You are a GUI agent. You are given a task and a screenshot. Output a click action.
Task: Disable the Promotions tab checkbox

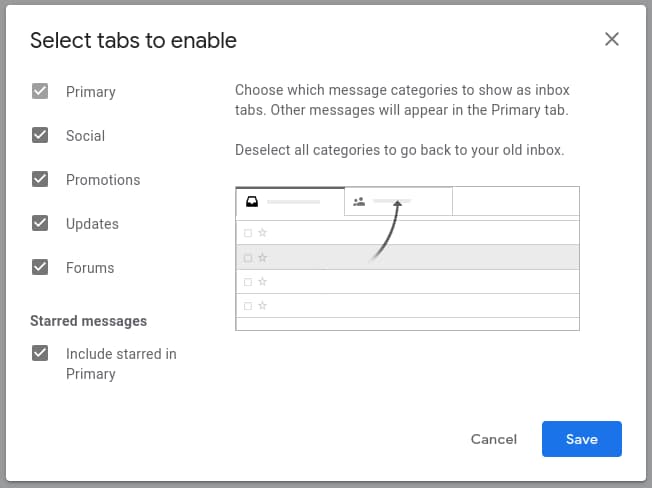(x=40, y=180)
